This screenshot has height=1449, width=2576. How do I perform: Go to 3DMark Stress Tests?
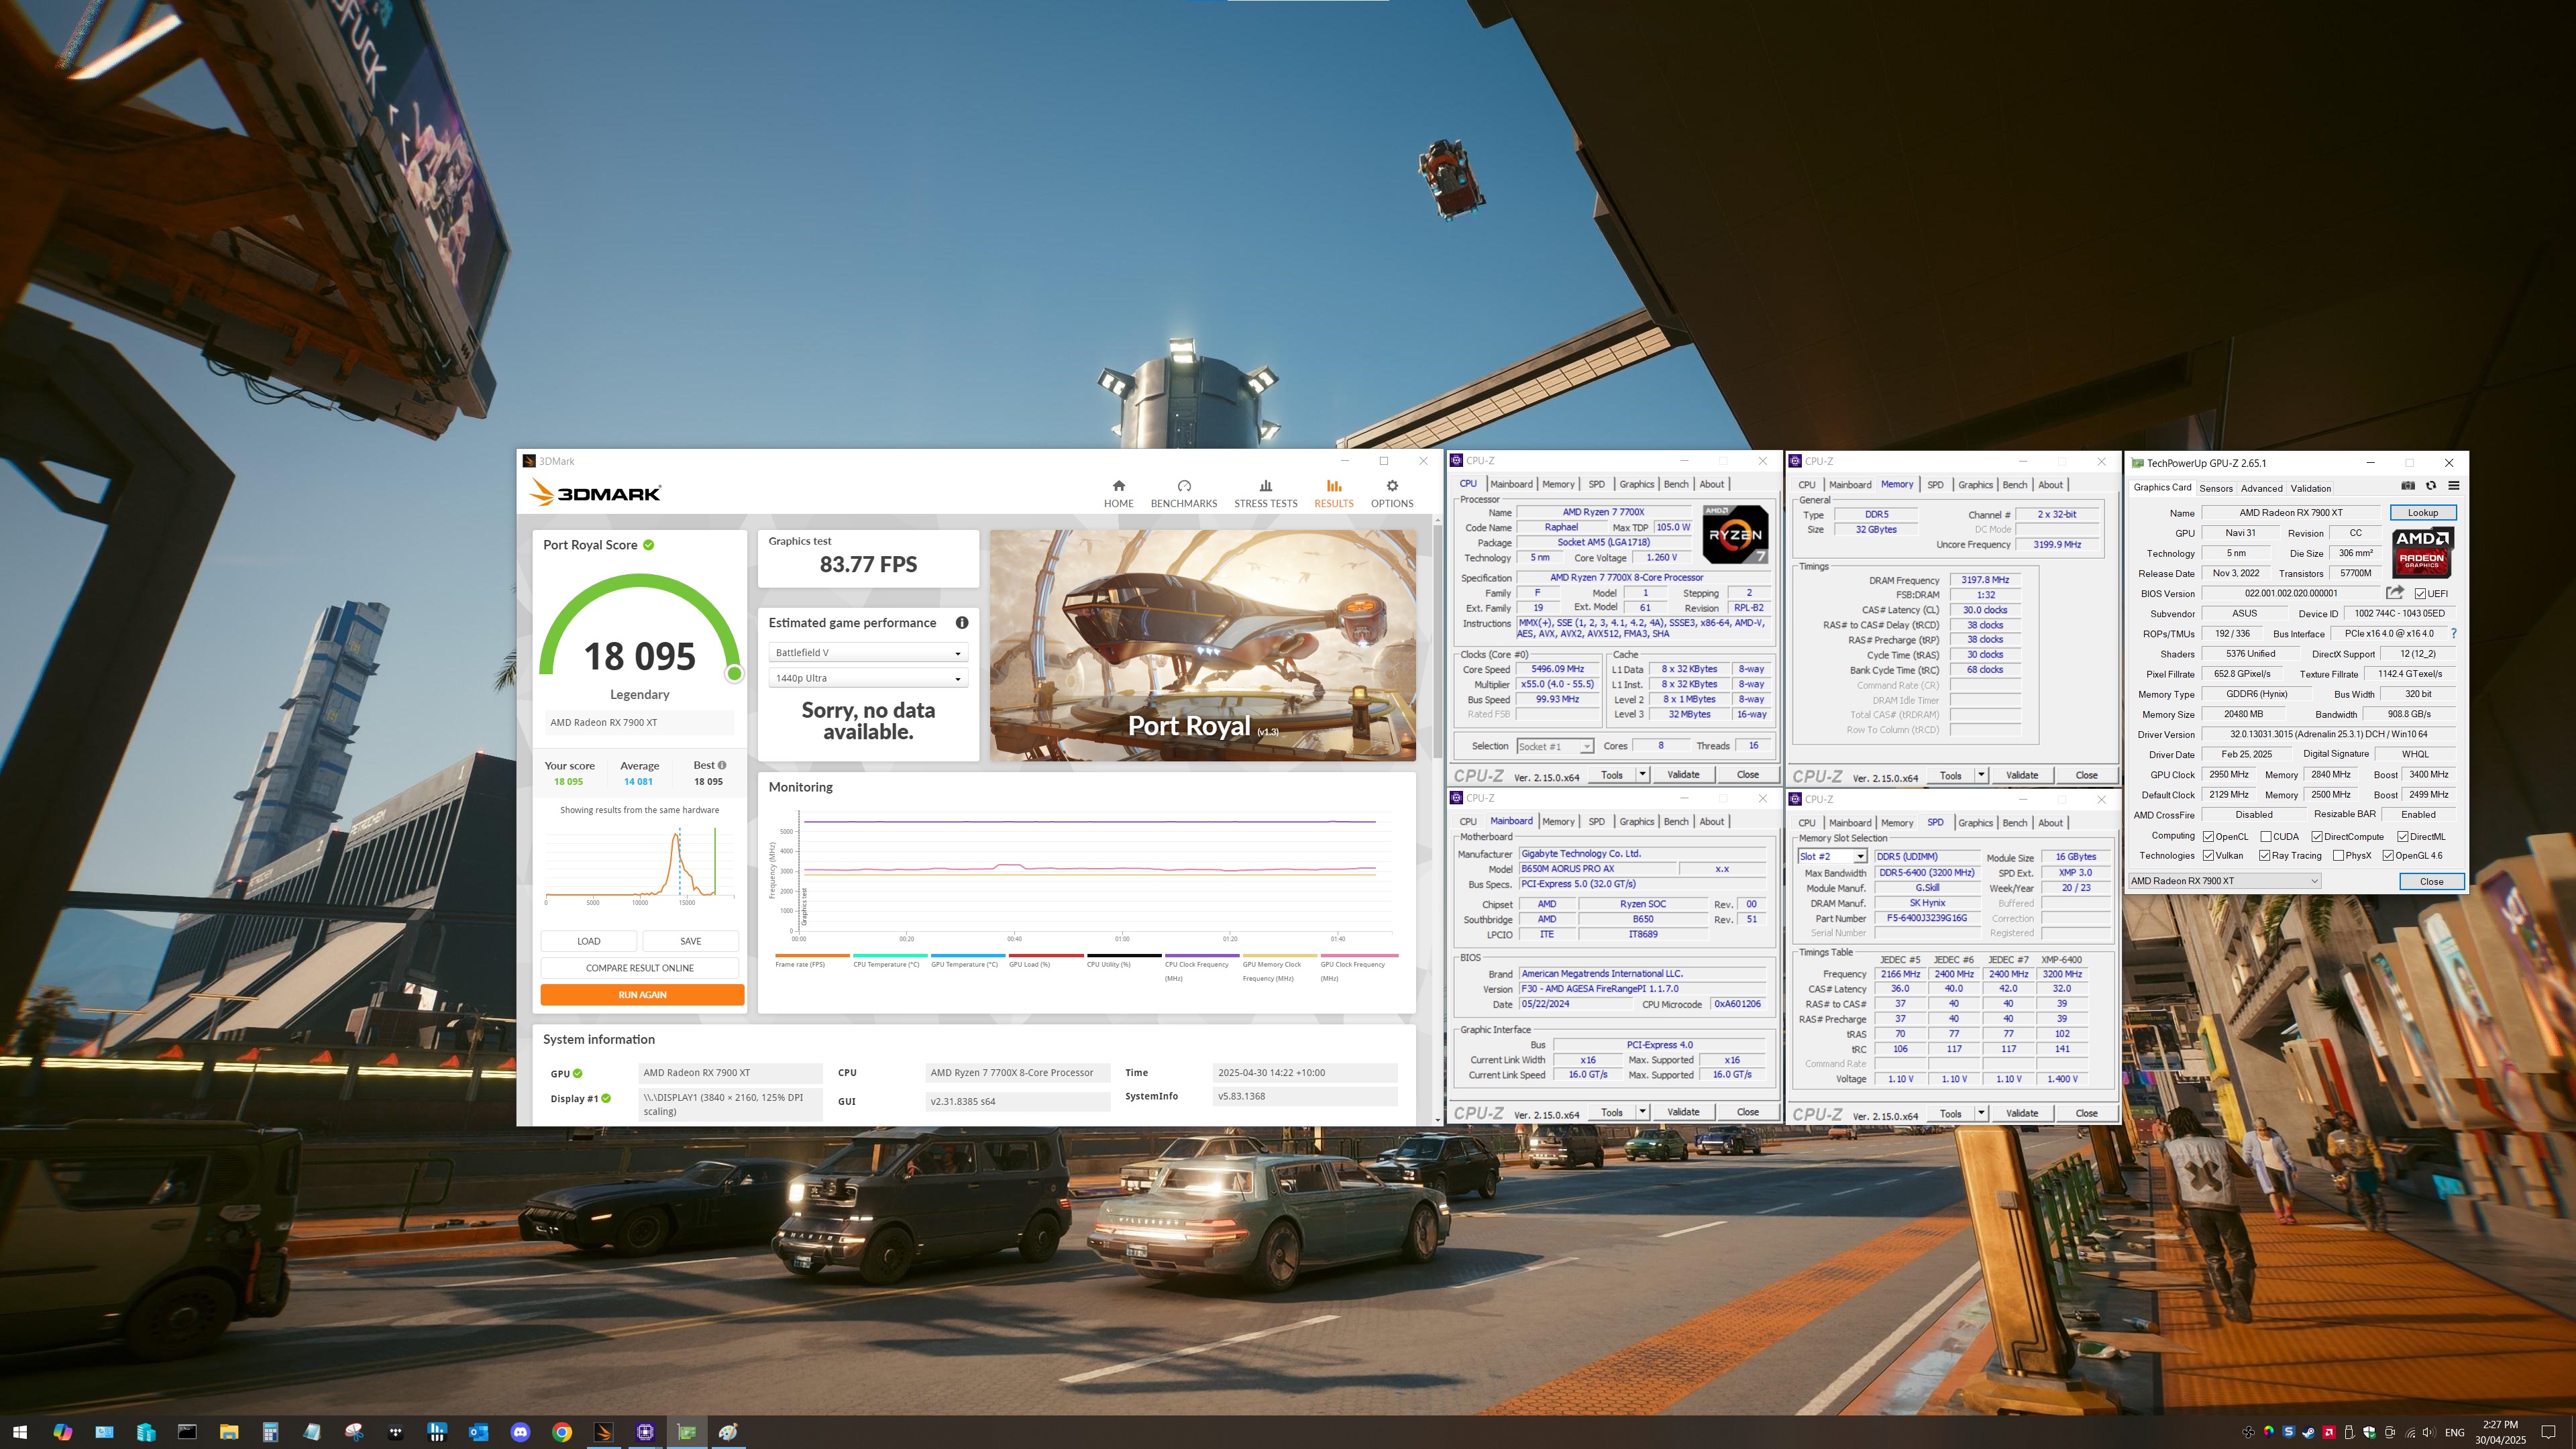[1265, 493]
